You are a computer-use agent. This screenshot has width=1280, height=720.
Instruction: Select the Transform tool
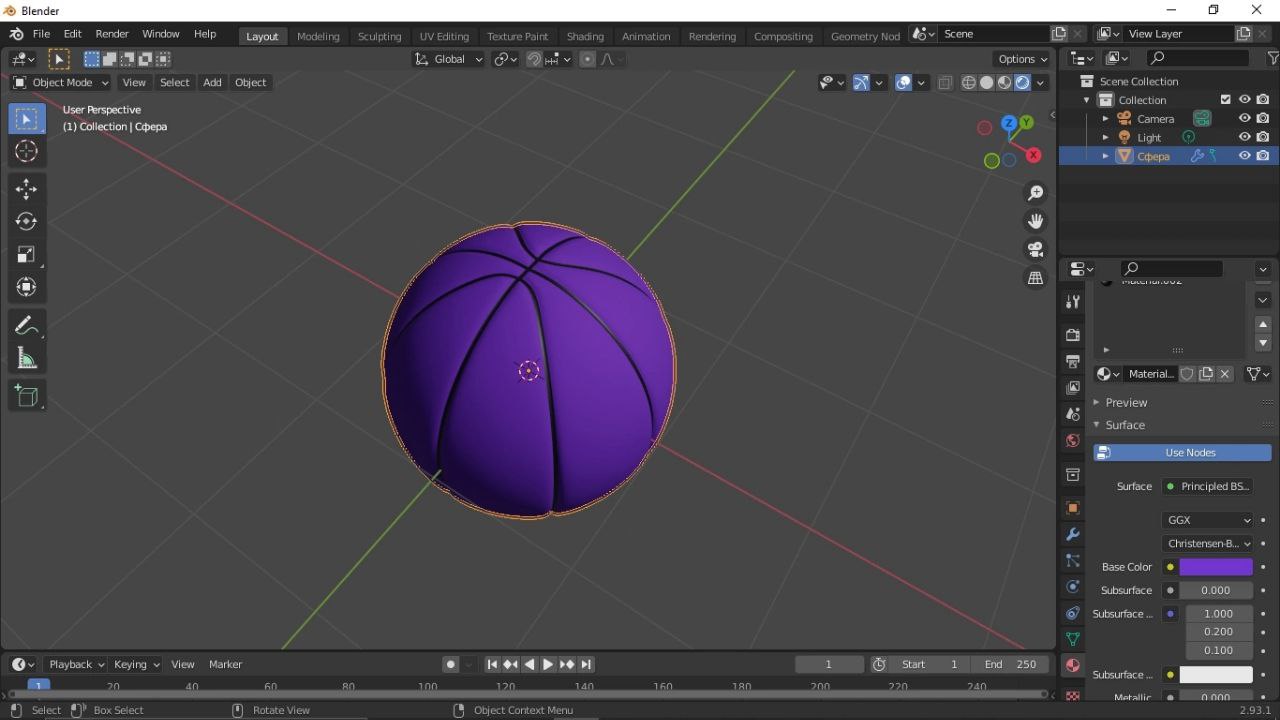[27, 287]
